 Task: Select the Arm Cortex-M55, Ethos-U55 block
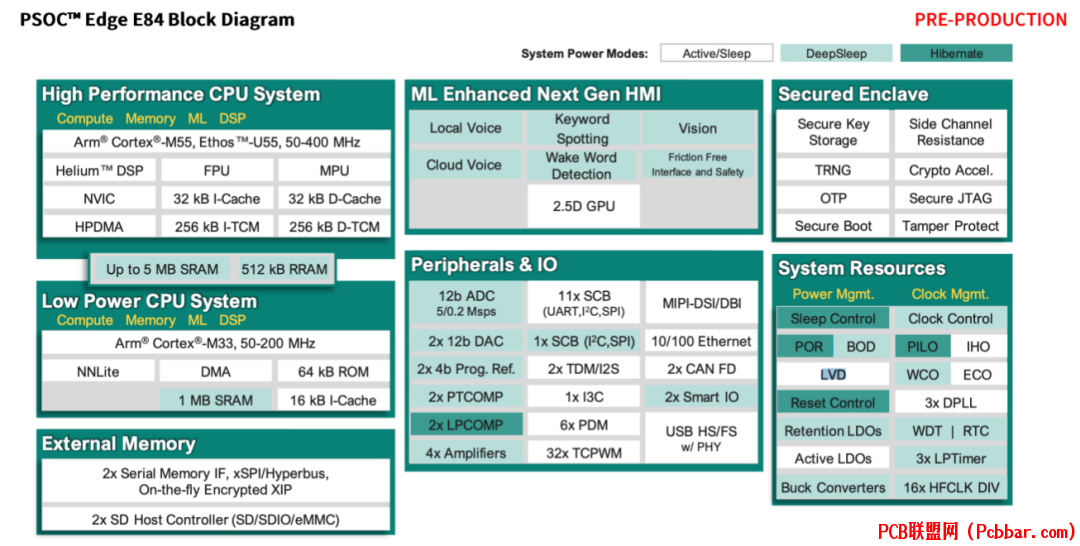click(x=216, y=143)
